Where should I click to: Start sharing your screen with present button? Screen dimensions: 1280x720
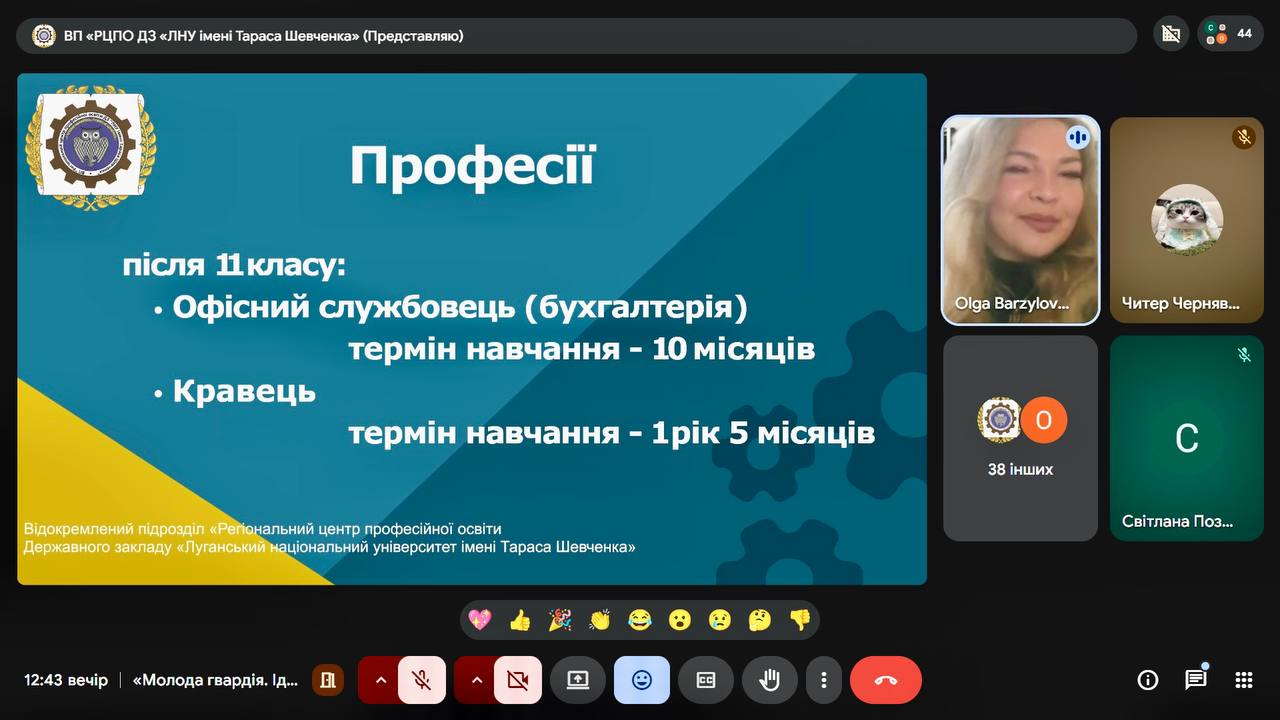coord(578,680)
